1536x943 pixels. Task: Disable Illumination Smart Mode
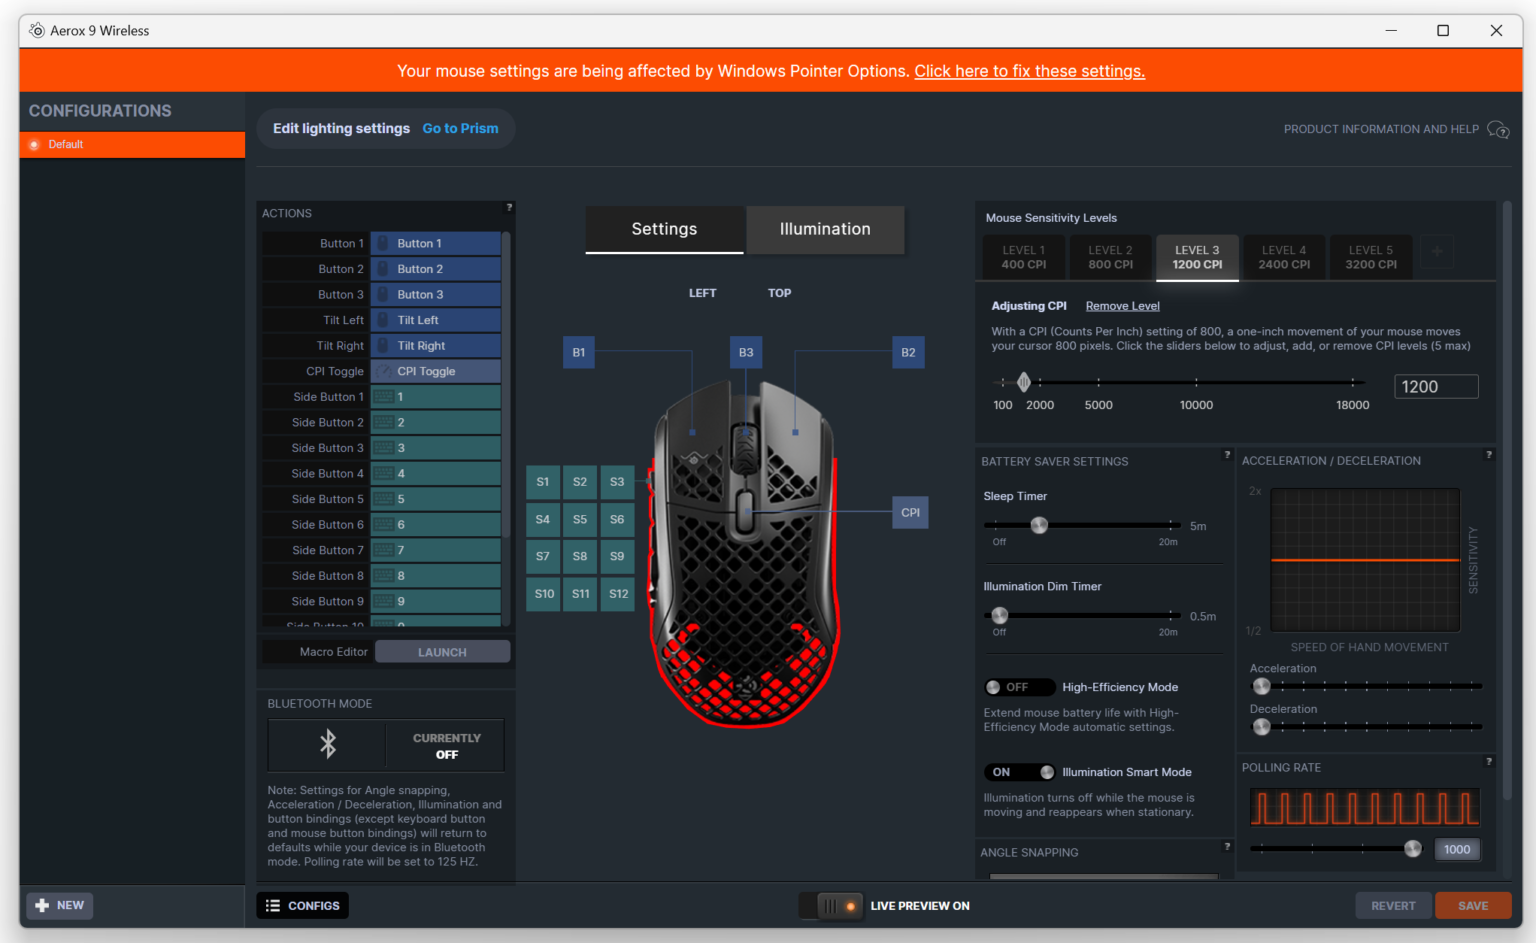(x=1019, y=771)
